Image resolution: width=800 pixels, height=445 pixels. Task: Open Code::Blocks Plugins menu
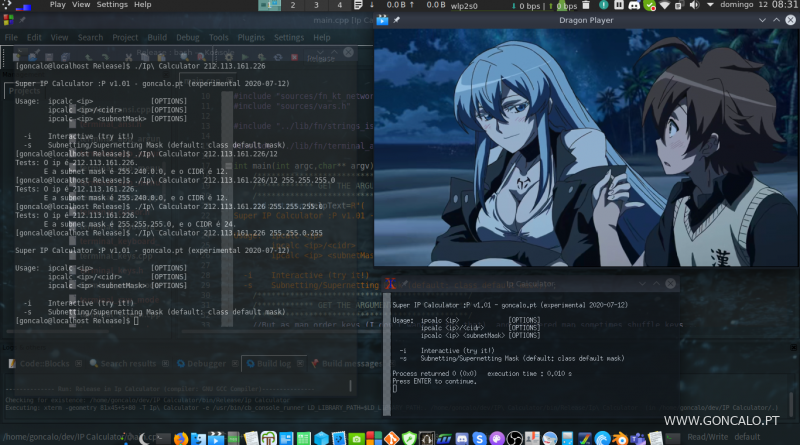[251, 38]
